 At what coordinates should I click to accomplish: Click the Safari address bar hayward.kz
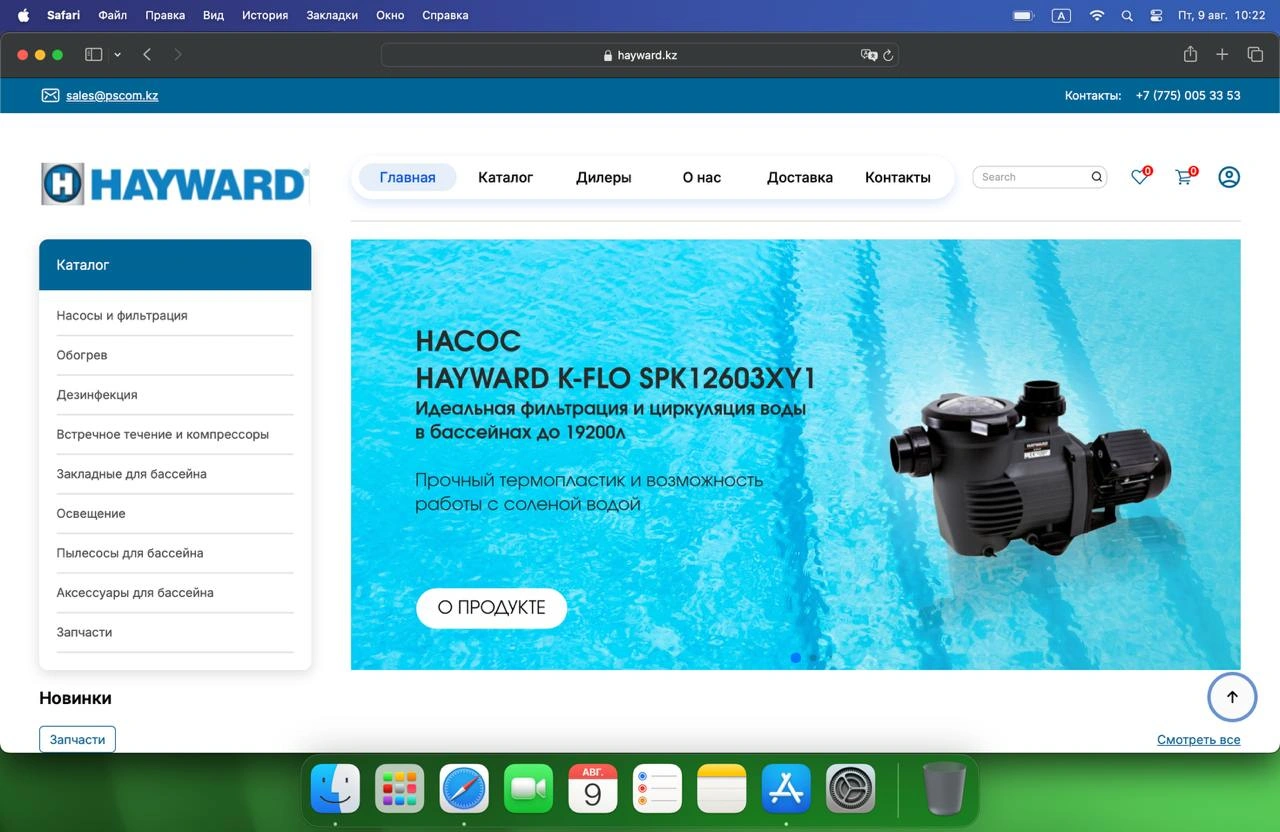pyautogui.click(x=640, y=55)
